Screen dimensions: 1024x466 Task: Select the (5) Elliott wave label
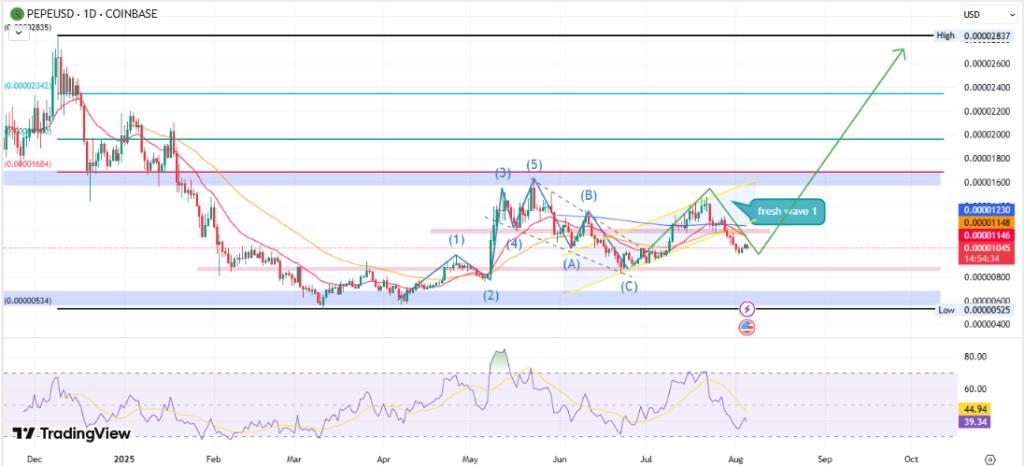536,164
